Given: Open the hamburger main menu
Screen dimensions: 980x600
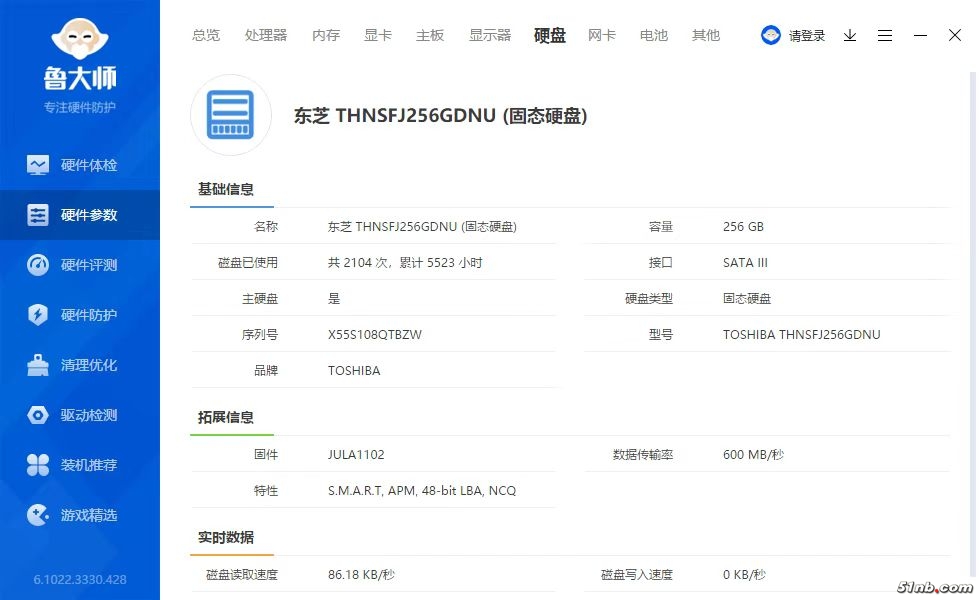Looking at the screenshot, I should (x=885, y=35).
